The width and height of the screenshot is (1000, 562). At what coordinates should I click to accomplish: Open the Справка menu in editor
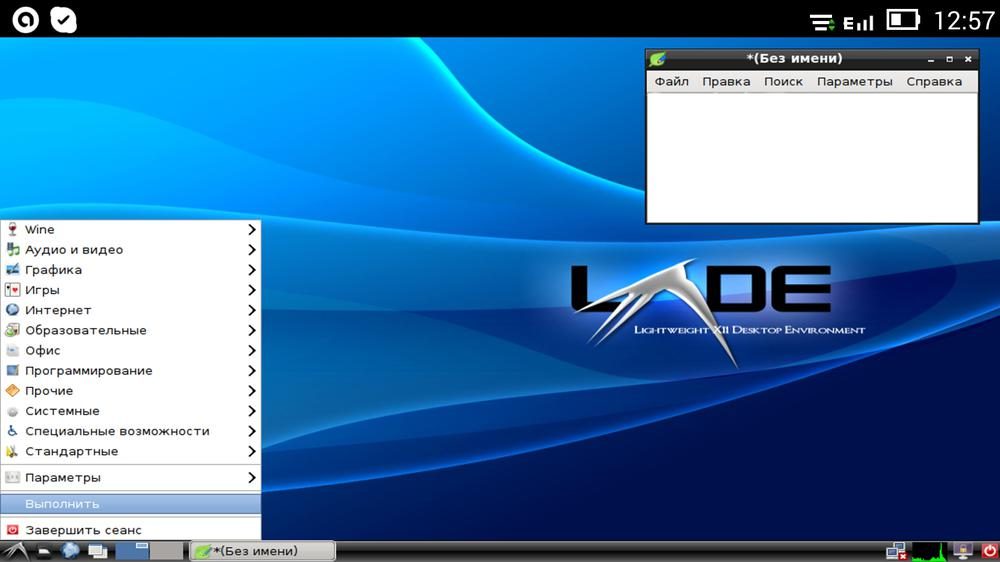(x=934, y=82)
